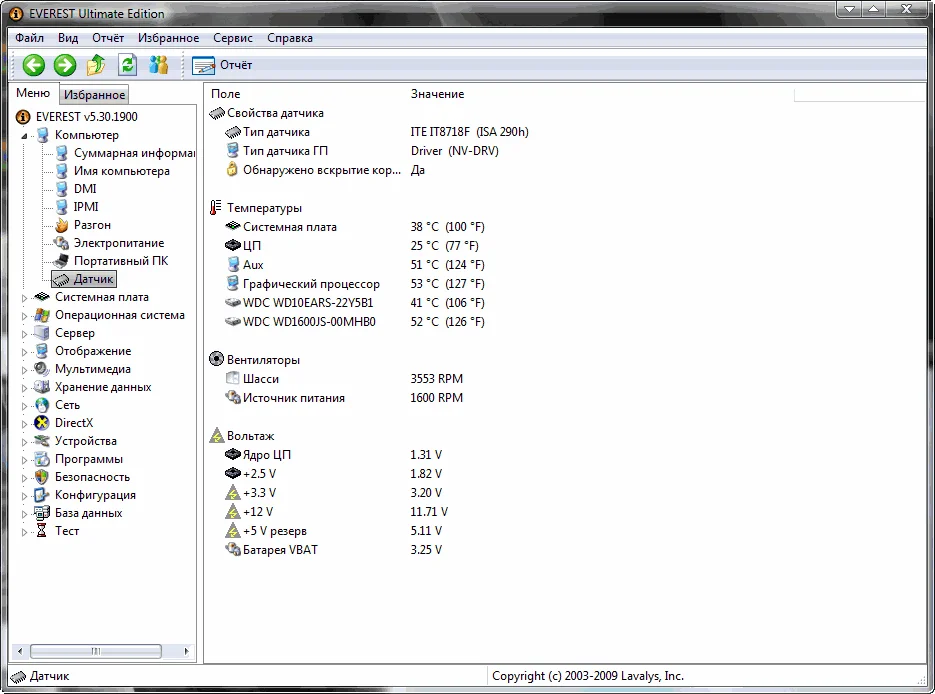Image resolution: width=935 pixels, height=694 pixels.
Task: Click the Электропитание power icon
Action: [61, 243]
